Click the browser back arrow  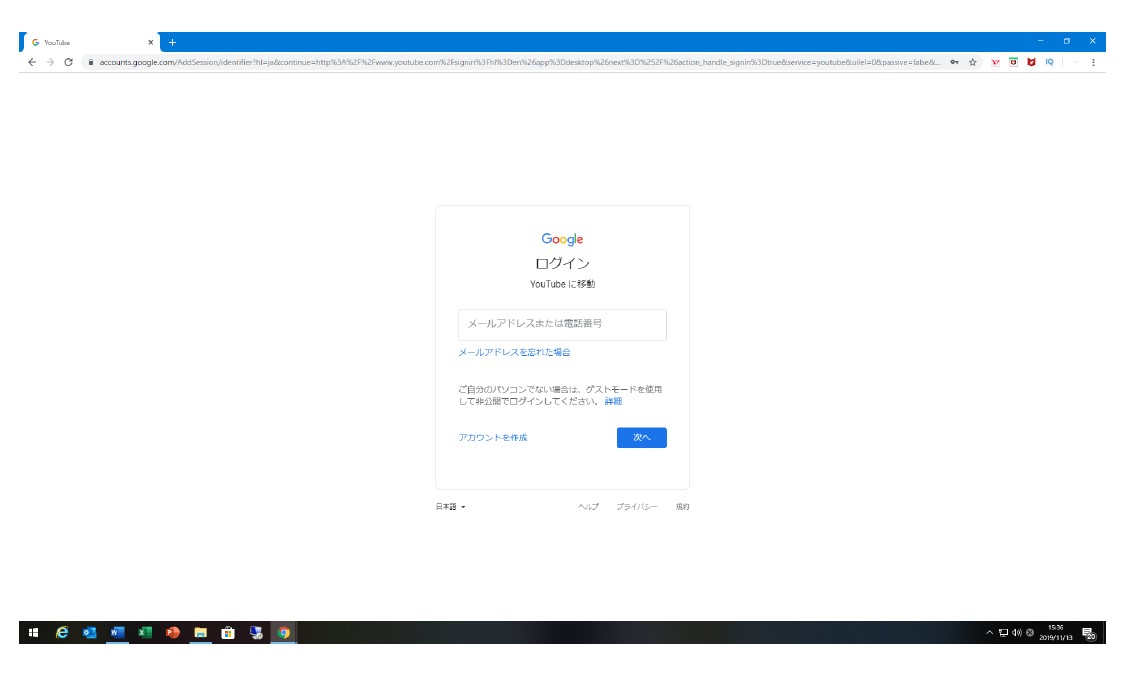point(32,62)
